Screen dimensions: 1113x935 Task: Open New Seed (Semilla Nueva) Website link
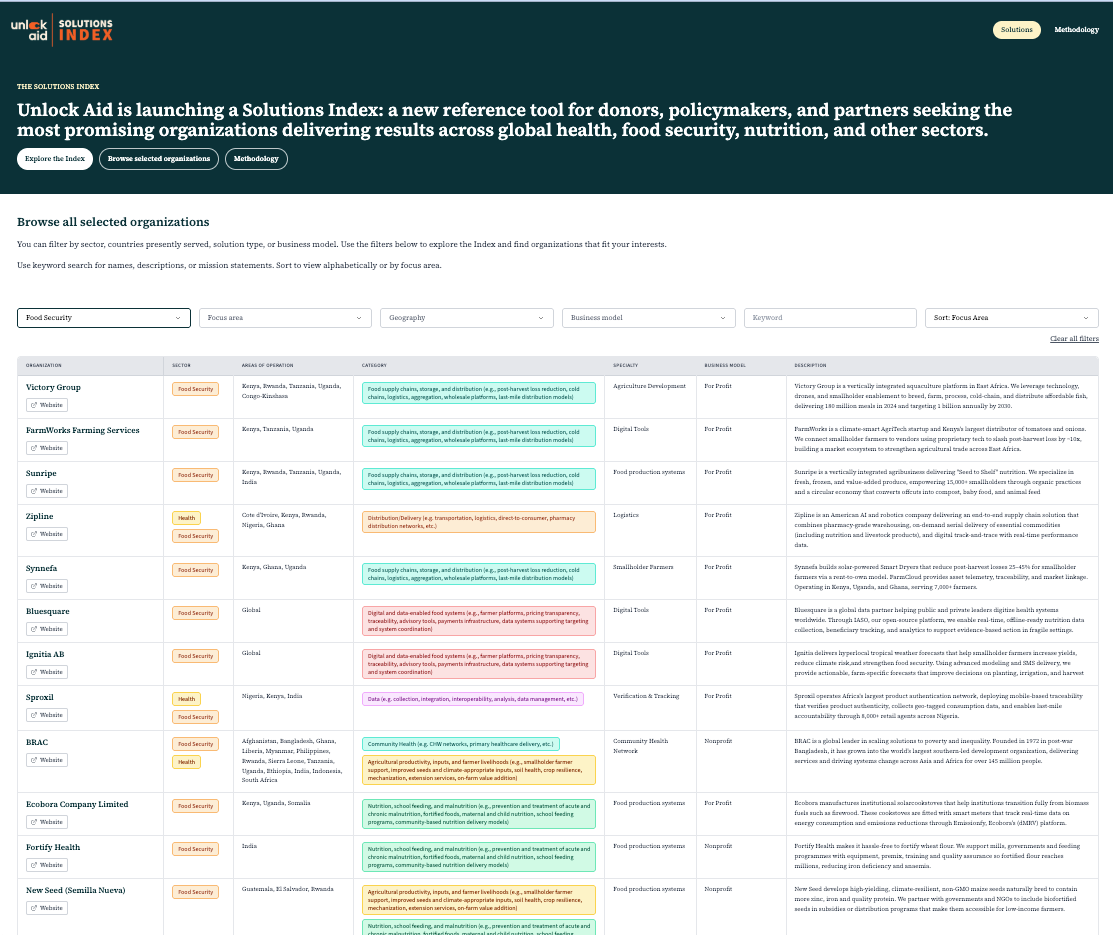click(x=47, y=908)
